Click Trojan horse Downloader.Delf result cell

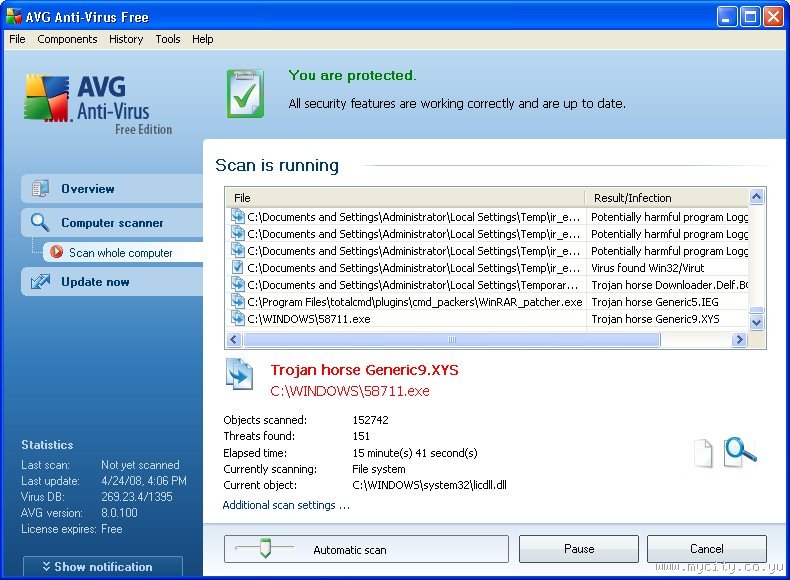tap(669, 285)
